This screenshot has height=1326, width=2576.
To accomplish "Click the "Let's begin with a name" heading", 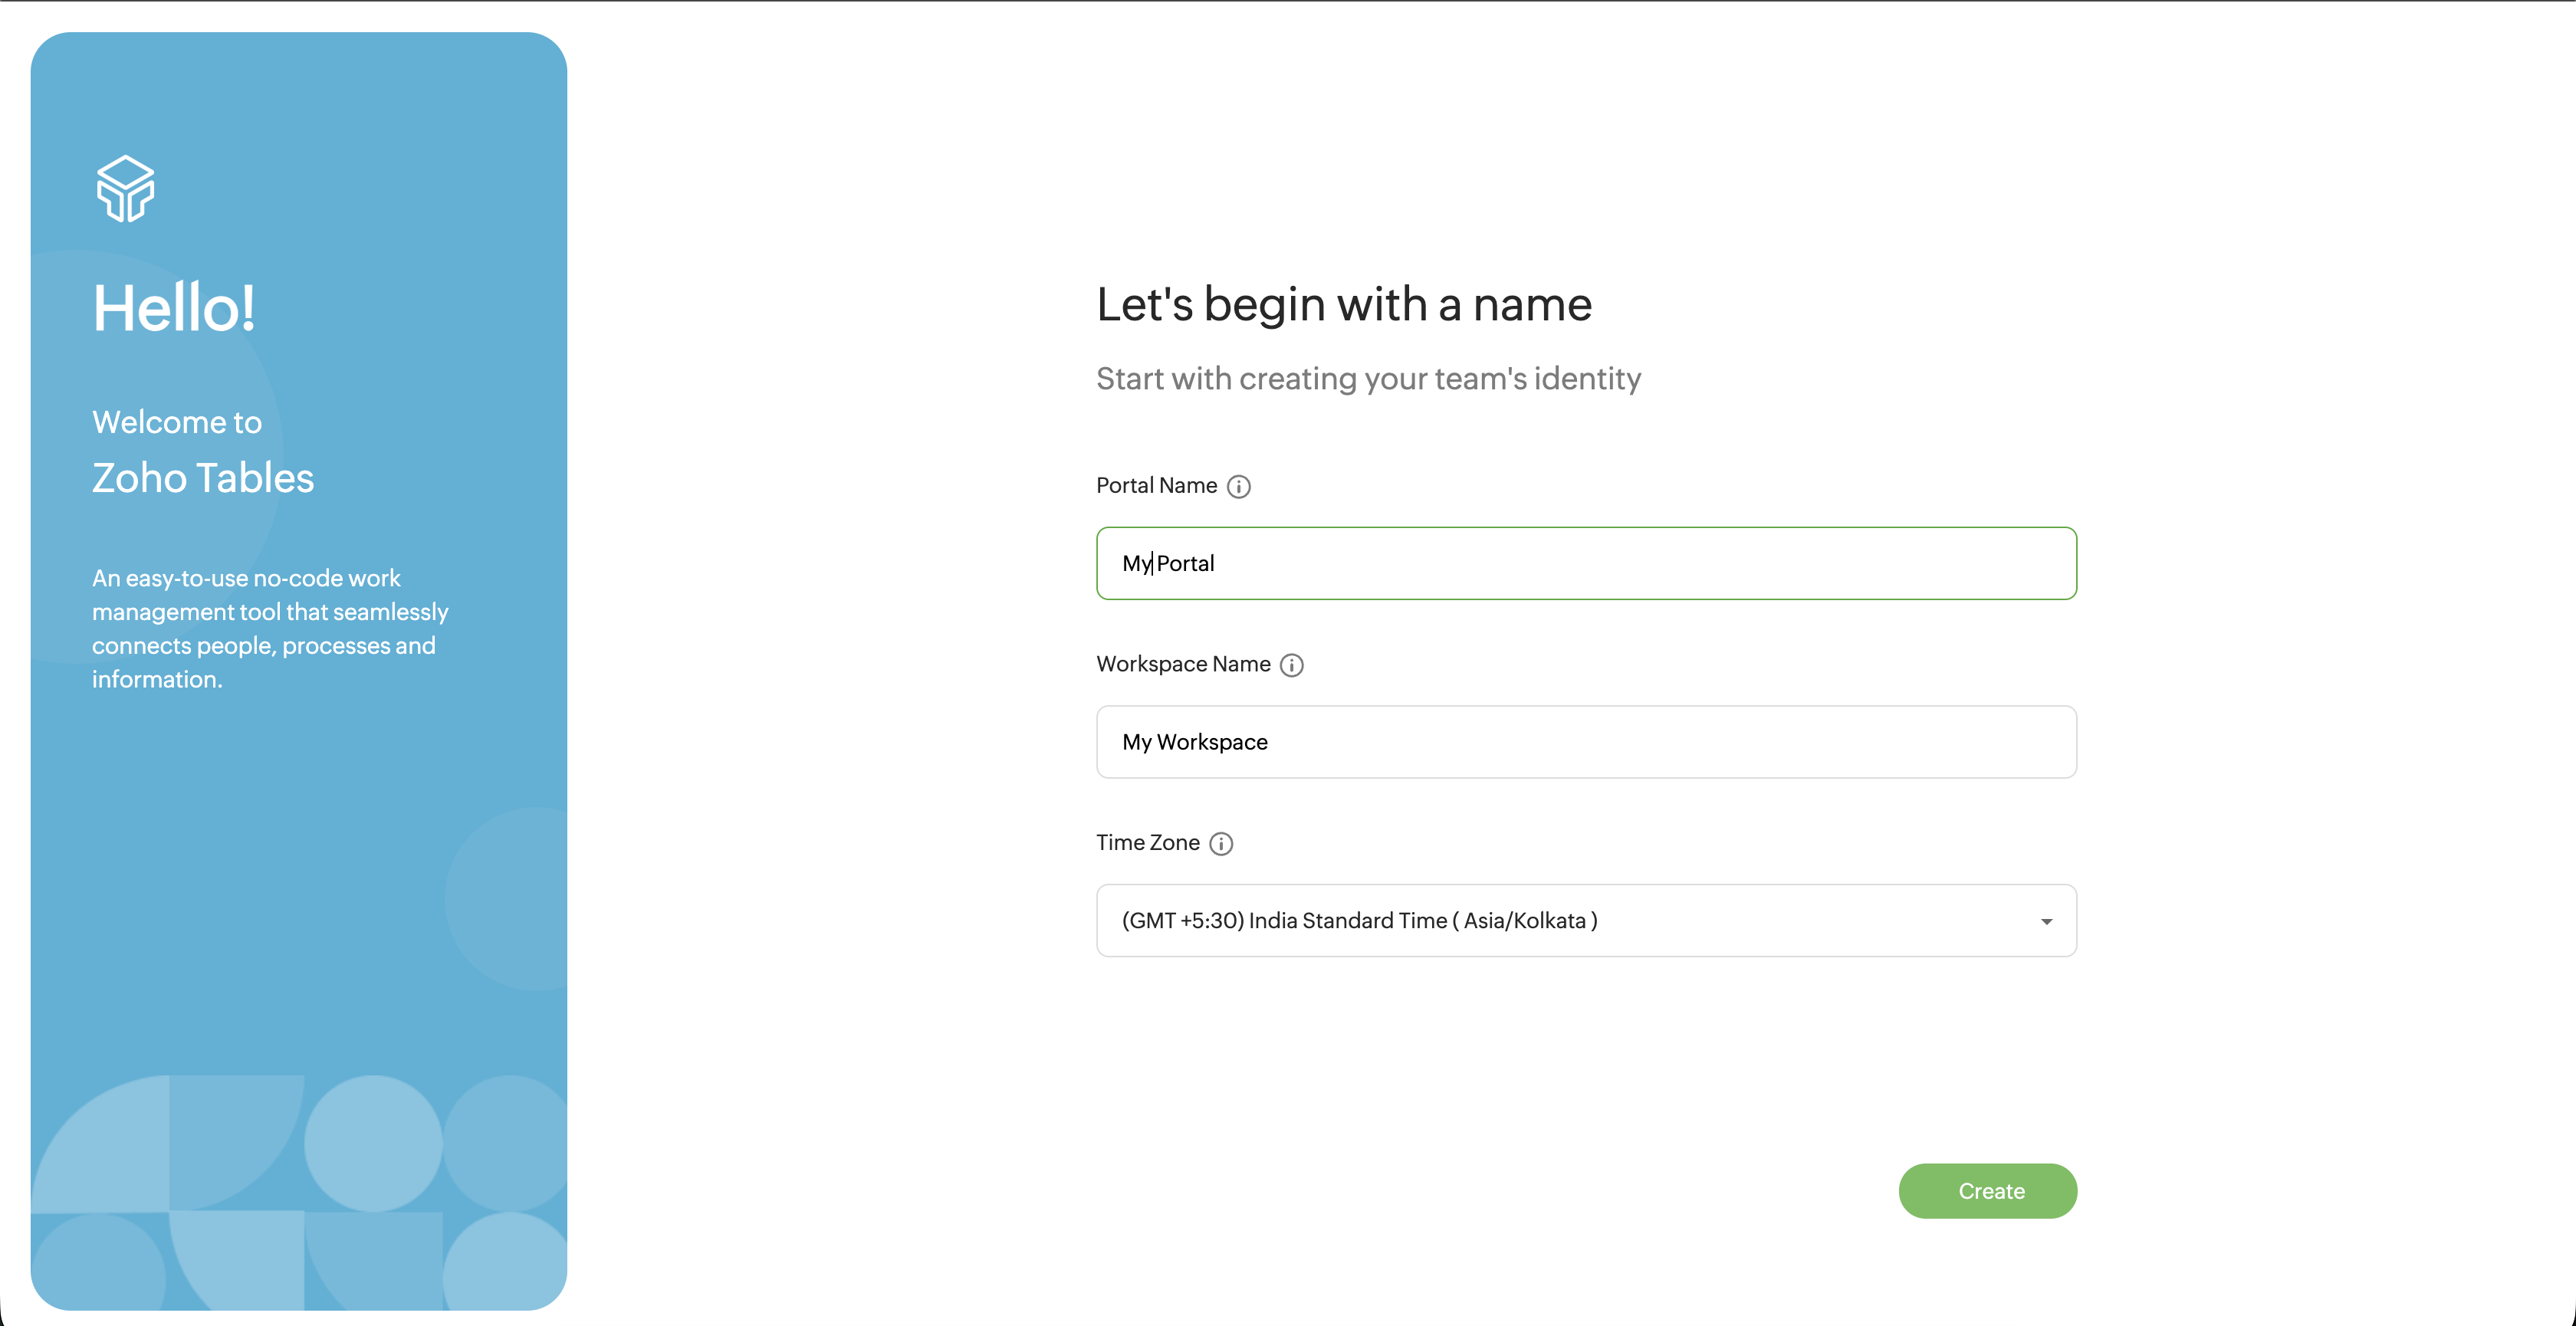I will coord(1343,304).
